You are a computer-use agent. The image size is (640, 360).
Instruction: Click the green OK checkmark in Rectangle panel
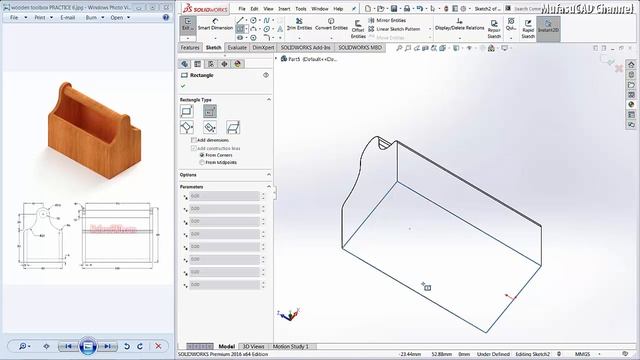coord(183,86)
